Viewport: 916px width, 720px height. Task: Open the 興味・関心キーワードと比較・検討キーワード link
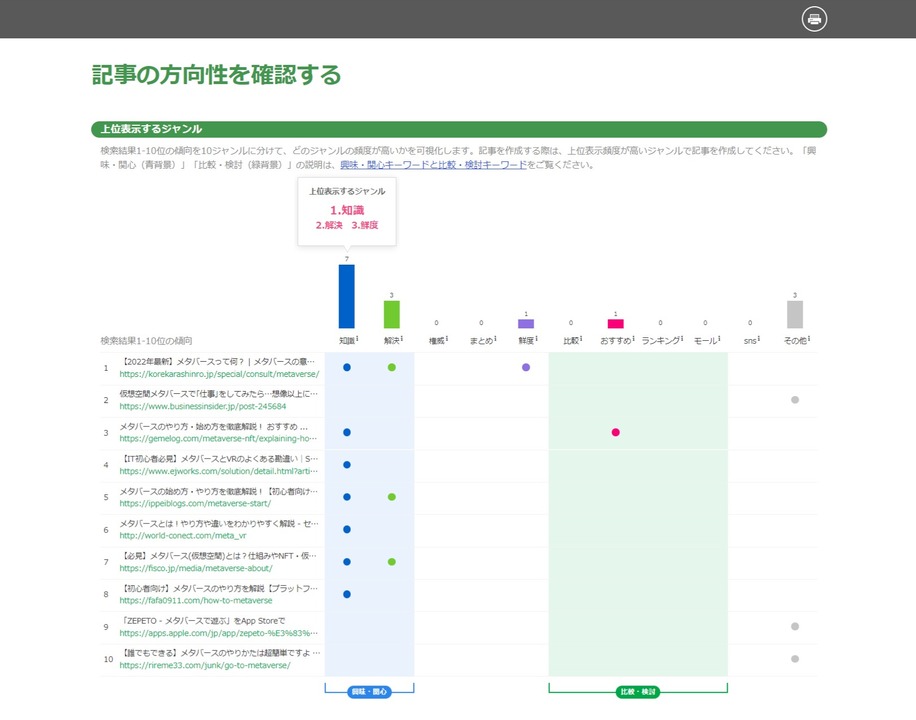(433, 165)
